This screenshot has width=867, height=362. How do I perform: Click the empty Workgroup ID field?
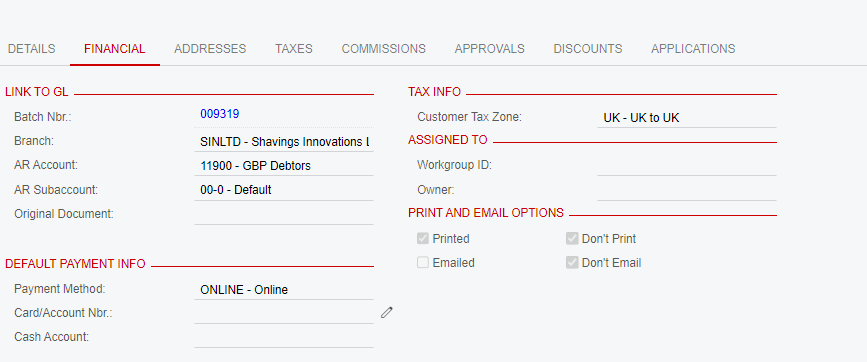click(687, 166)
